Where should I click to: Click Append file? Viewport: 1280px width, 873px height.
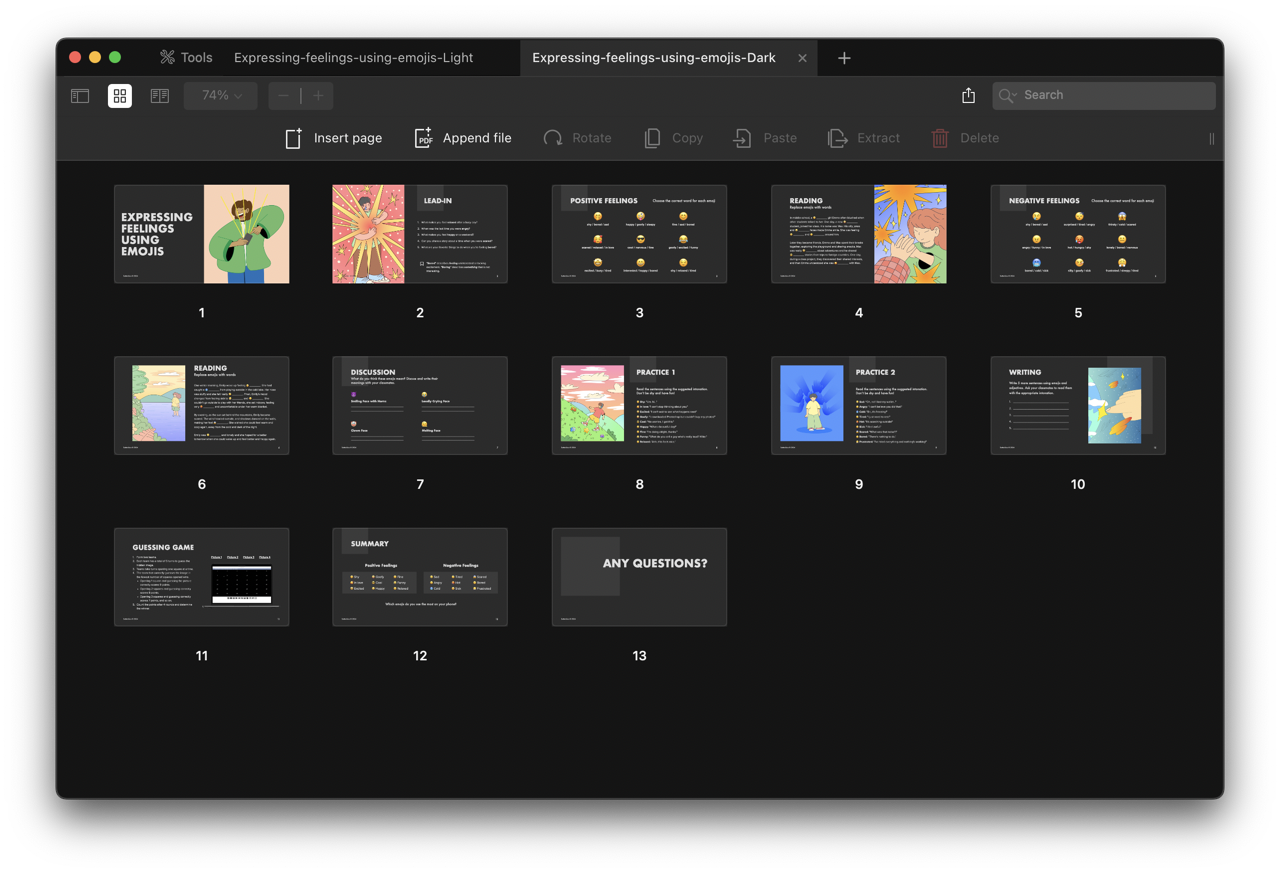click(x=463, y=138)
